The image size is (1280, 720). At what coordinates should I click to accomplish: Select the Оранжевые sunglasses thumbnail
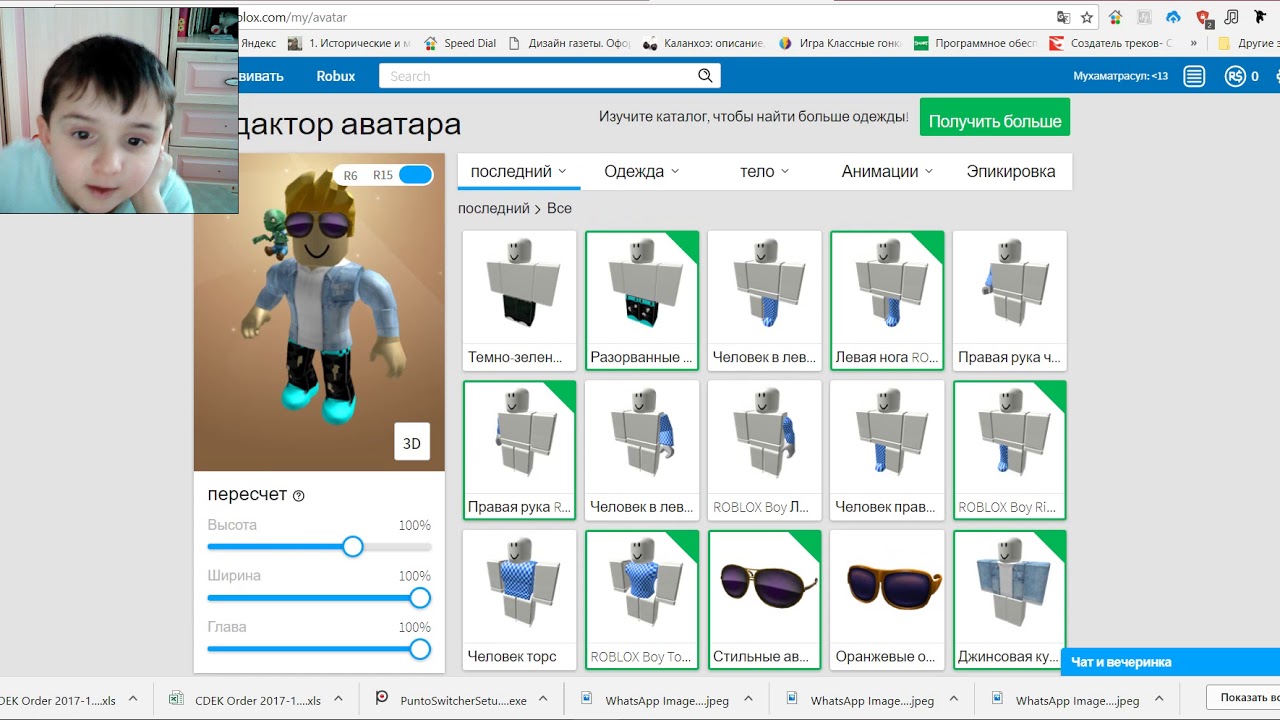(887, 599)
